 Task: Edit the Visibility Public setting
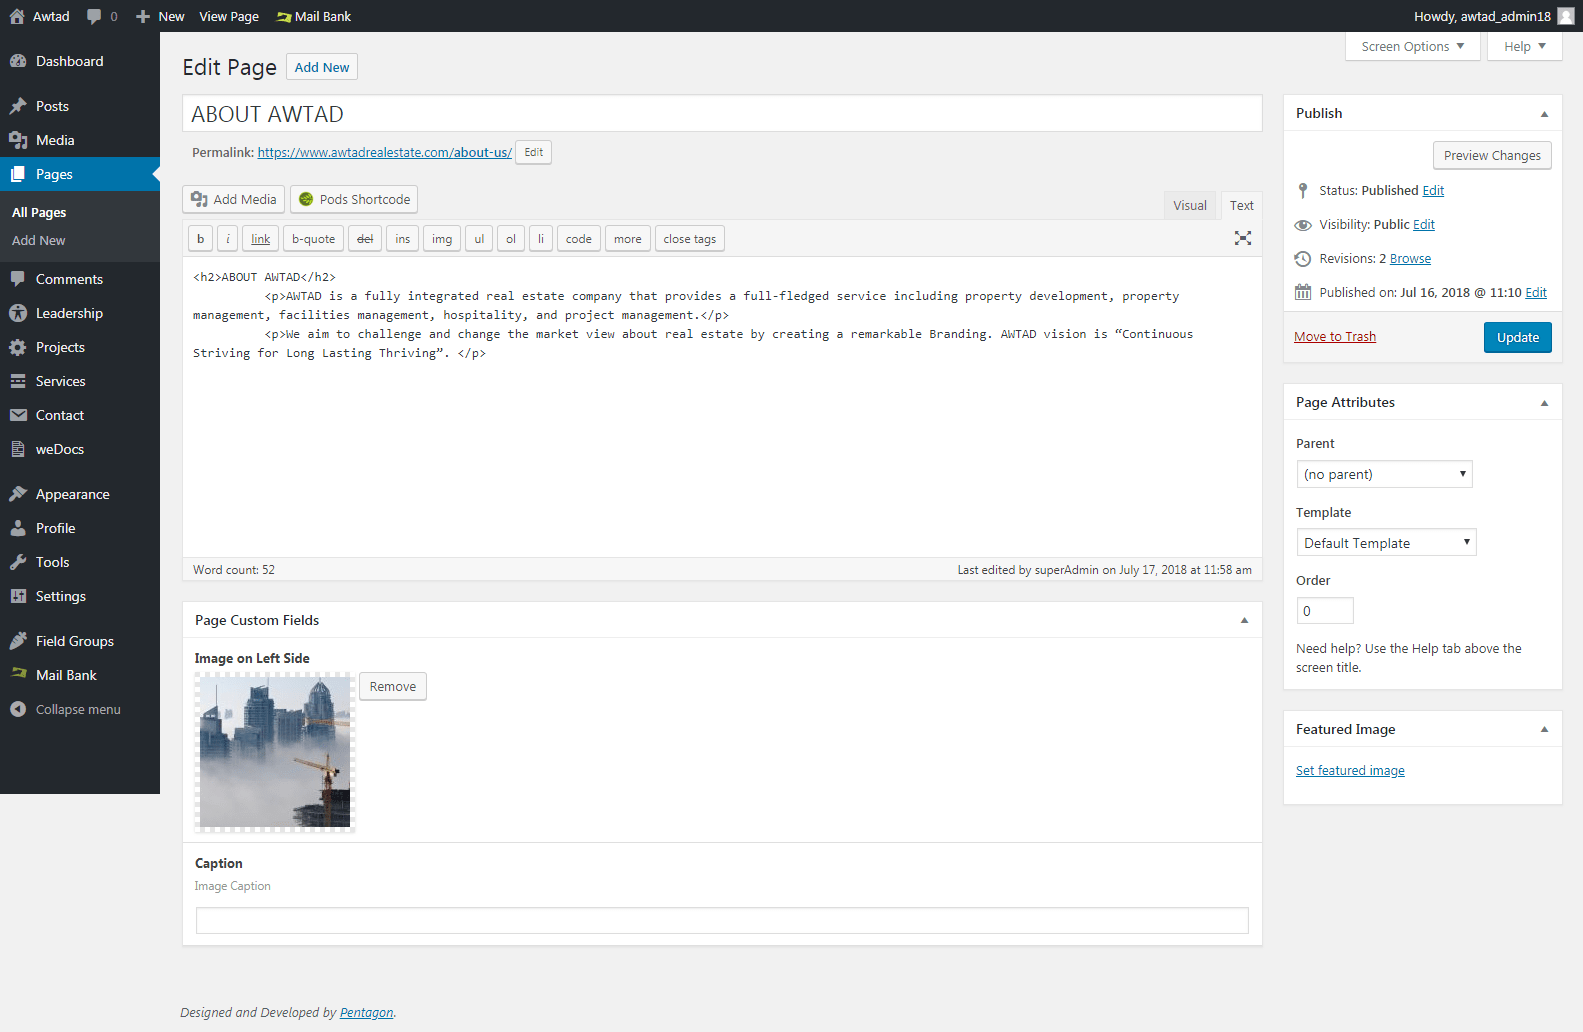click(1424, 225)
